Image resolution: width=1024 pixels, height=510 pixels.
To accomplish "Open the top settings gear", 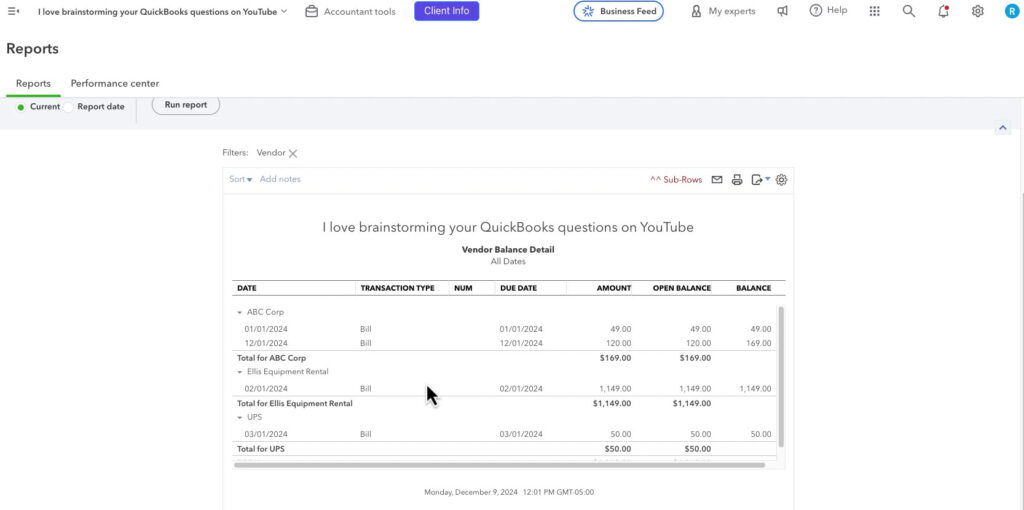I will pyautogui.click(x=978, y=11).
